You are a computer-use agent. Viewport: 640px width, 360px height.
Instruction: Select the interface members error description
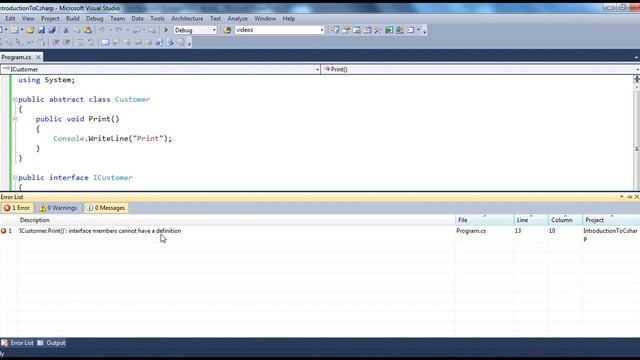click(x=100, y=231)
